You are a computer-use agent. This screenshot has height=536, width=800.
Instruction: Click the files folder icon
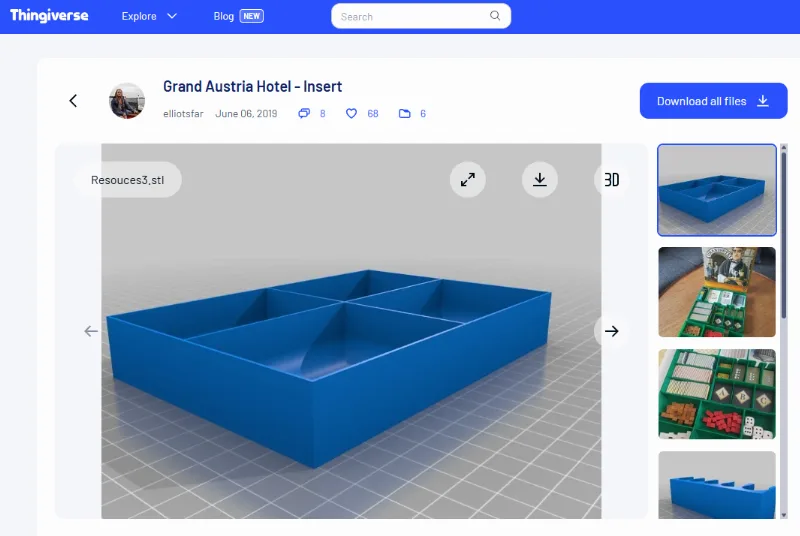[x=405, y=113]
